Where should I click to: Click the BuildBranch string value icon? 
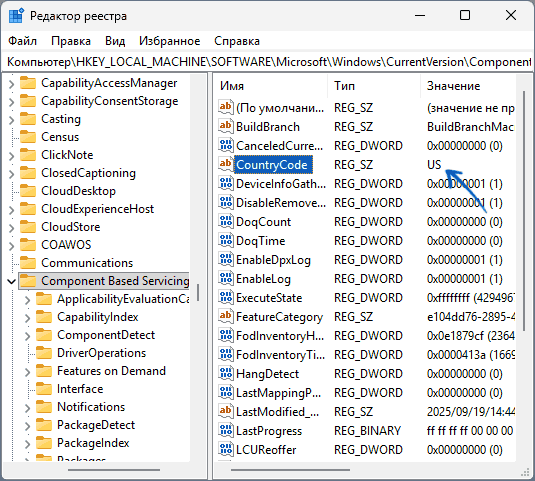[x=226, y=127]
